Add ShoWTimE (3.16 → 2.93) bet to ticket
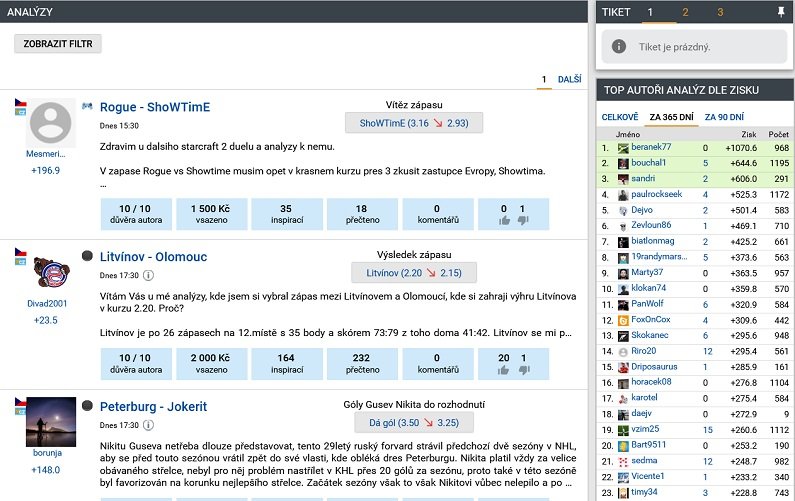Screen dimensions: 795x501 [x=414, y=123]
